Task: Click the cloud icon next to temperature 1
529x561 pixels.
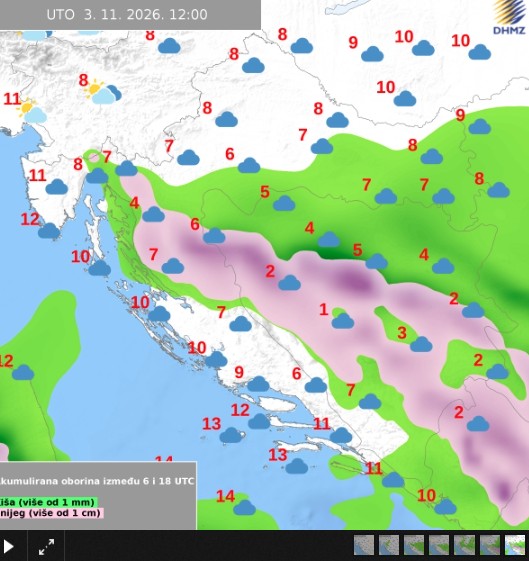Action: click(343, 321)
